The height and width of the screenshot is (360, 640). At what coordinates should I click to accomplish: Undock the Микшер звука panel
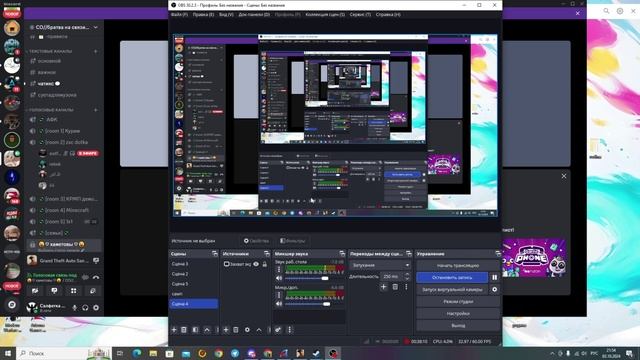(342, 253)
